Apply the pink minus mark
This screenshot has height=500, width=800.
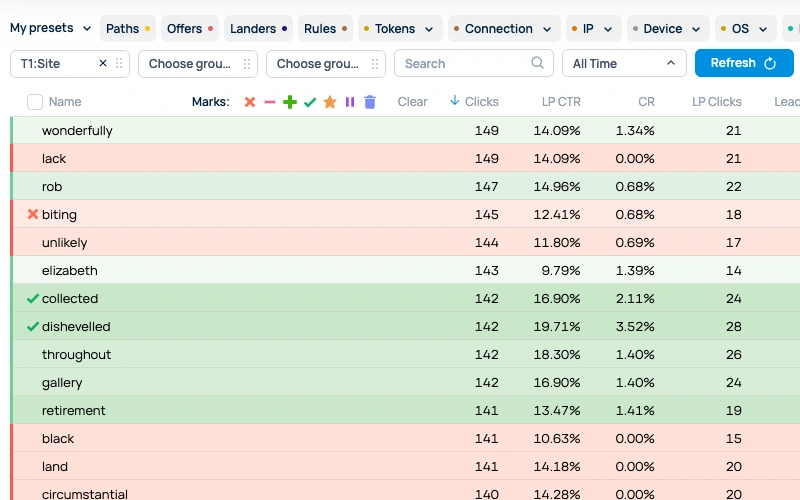click(x=270, y=102)
